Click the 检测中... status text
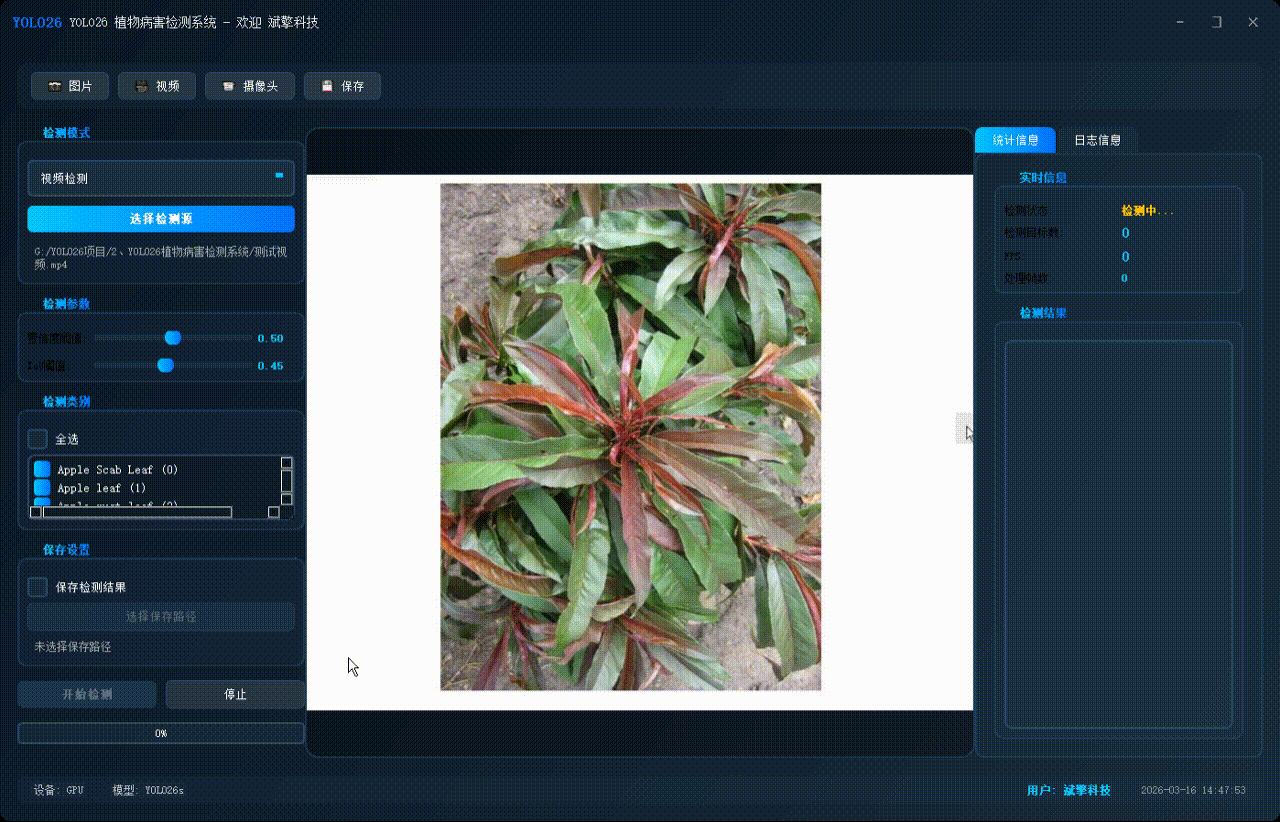This screenshot has height=822, width=1280. point(1148,211)
